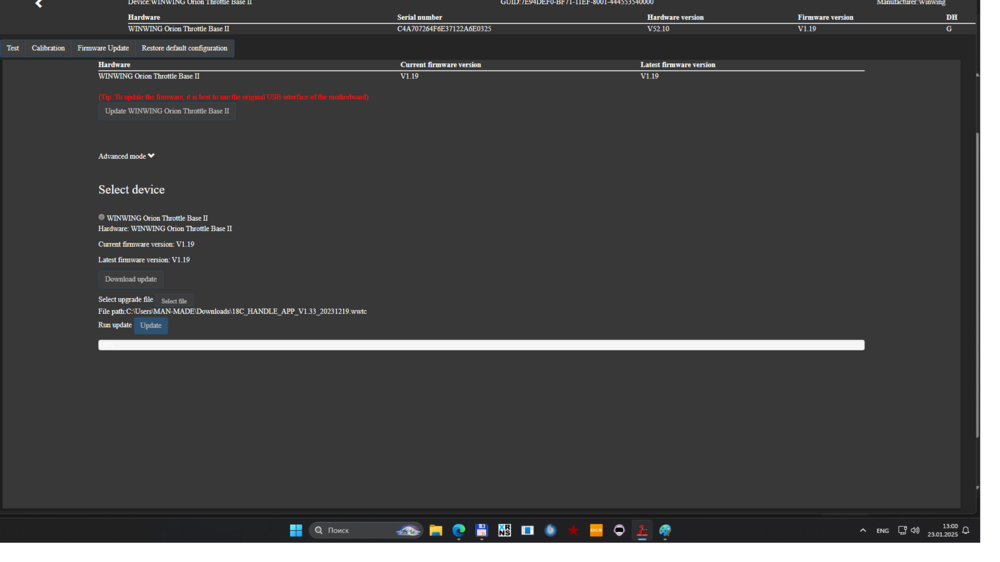Click the Download update button
The height and width of the screenshot is (562, 1000).
(131, 279)
